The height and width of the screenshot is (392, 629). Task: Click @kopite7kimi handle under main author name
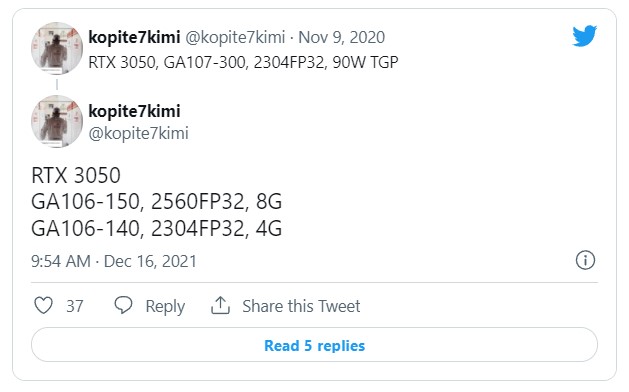pos(138,133)
